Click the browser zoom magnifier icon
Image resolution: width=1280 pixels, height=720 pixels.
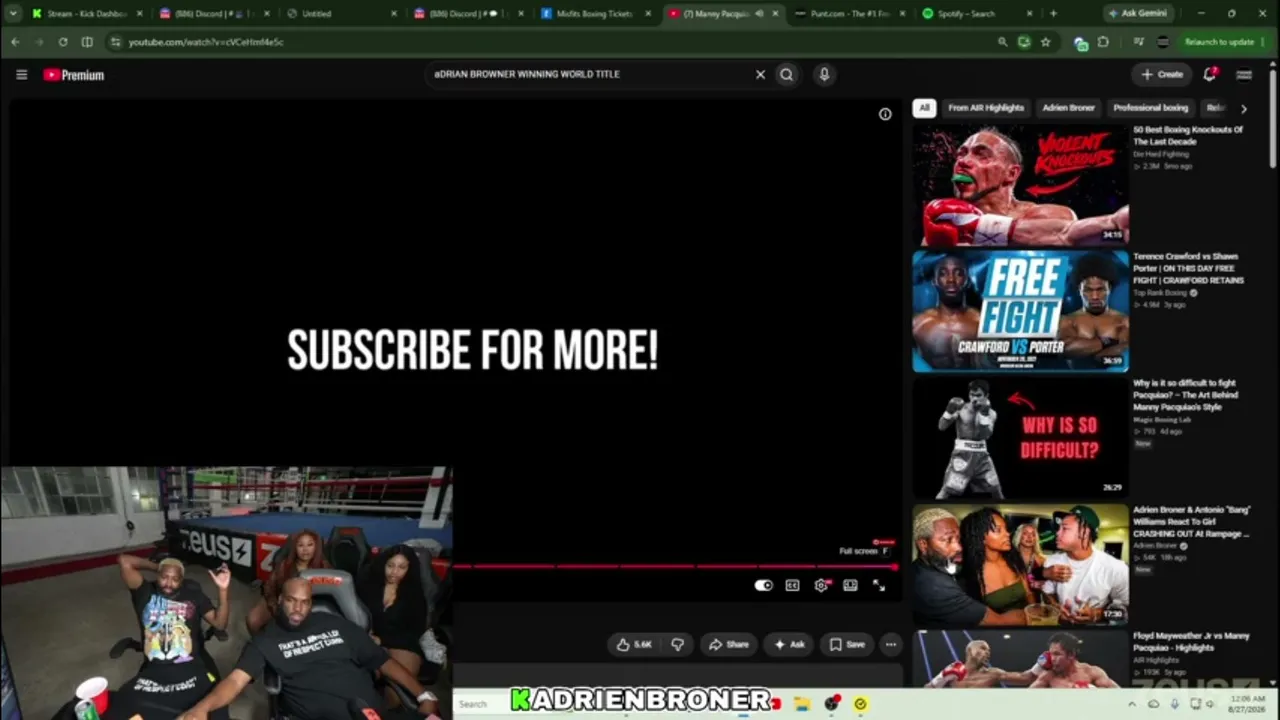pos(1003,42)
